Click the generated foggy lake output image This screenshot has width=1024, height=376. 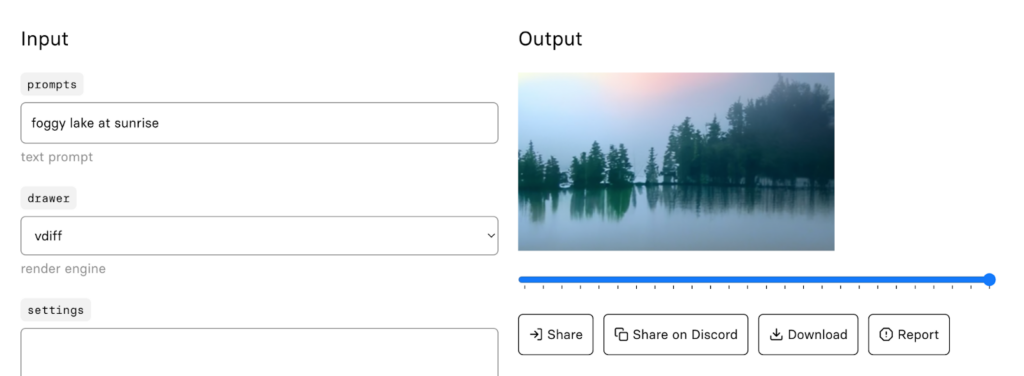676,161
